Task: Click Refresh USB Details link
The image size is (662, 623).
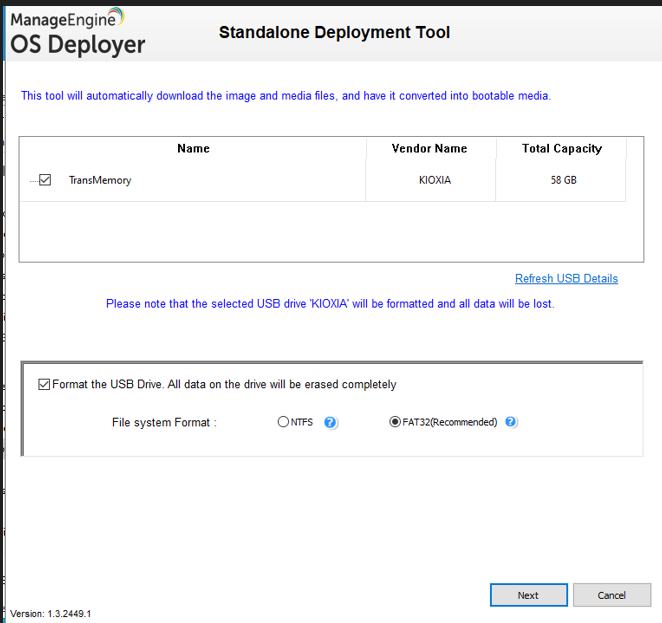Action: point(566,279)
